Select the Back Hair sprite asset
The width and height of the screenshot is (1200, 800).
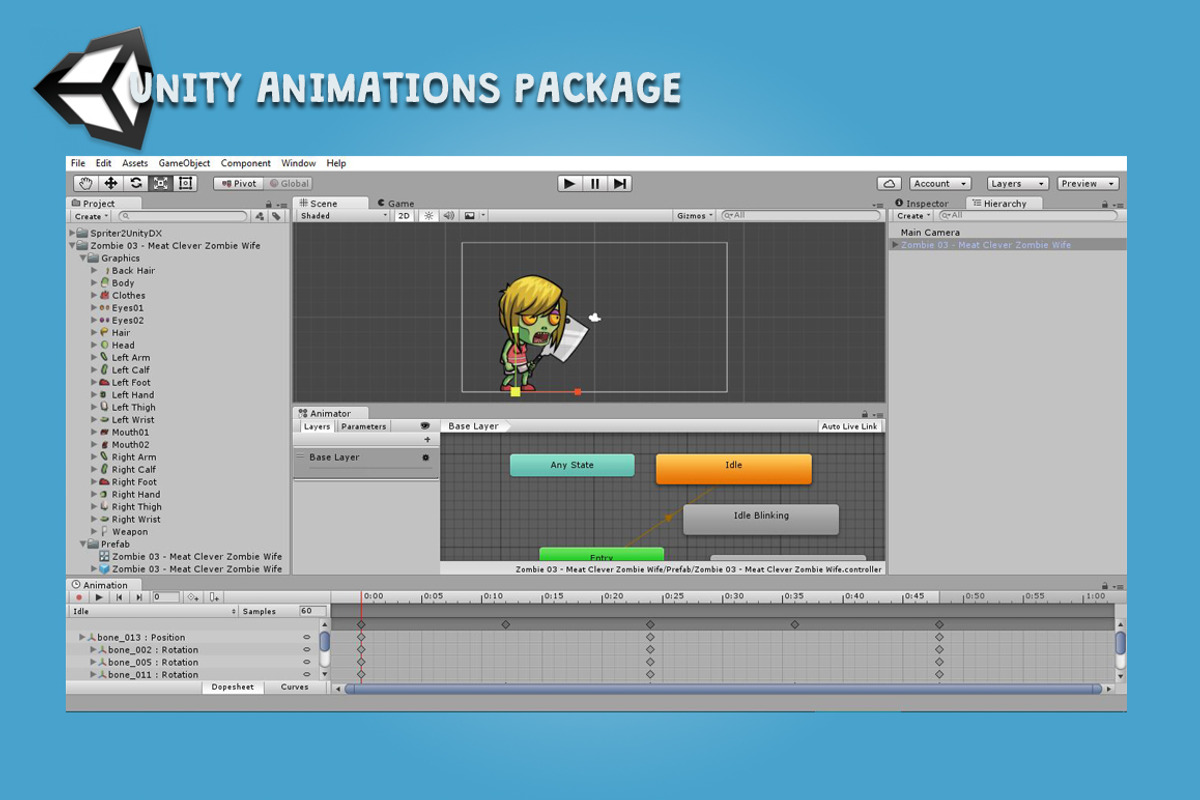(x=133, y=270)
